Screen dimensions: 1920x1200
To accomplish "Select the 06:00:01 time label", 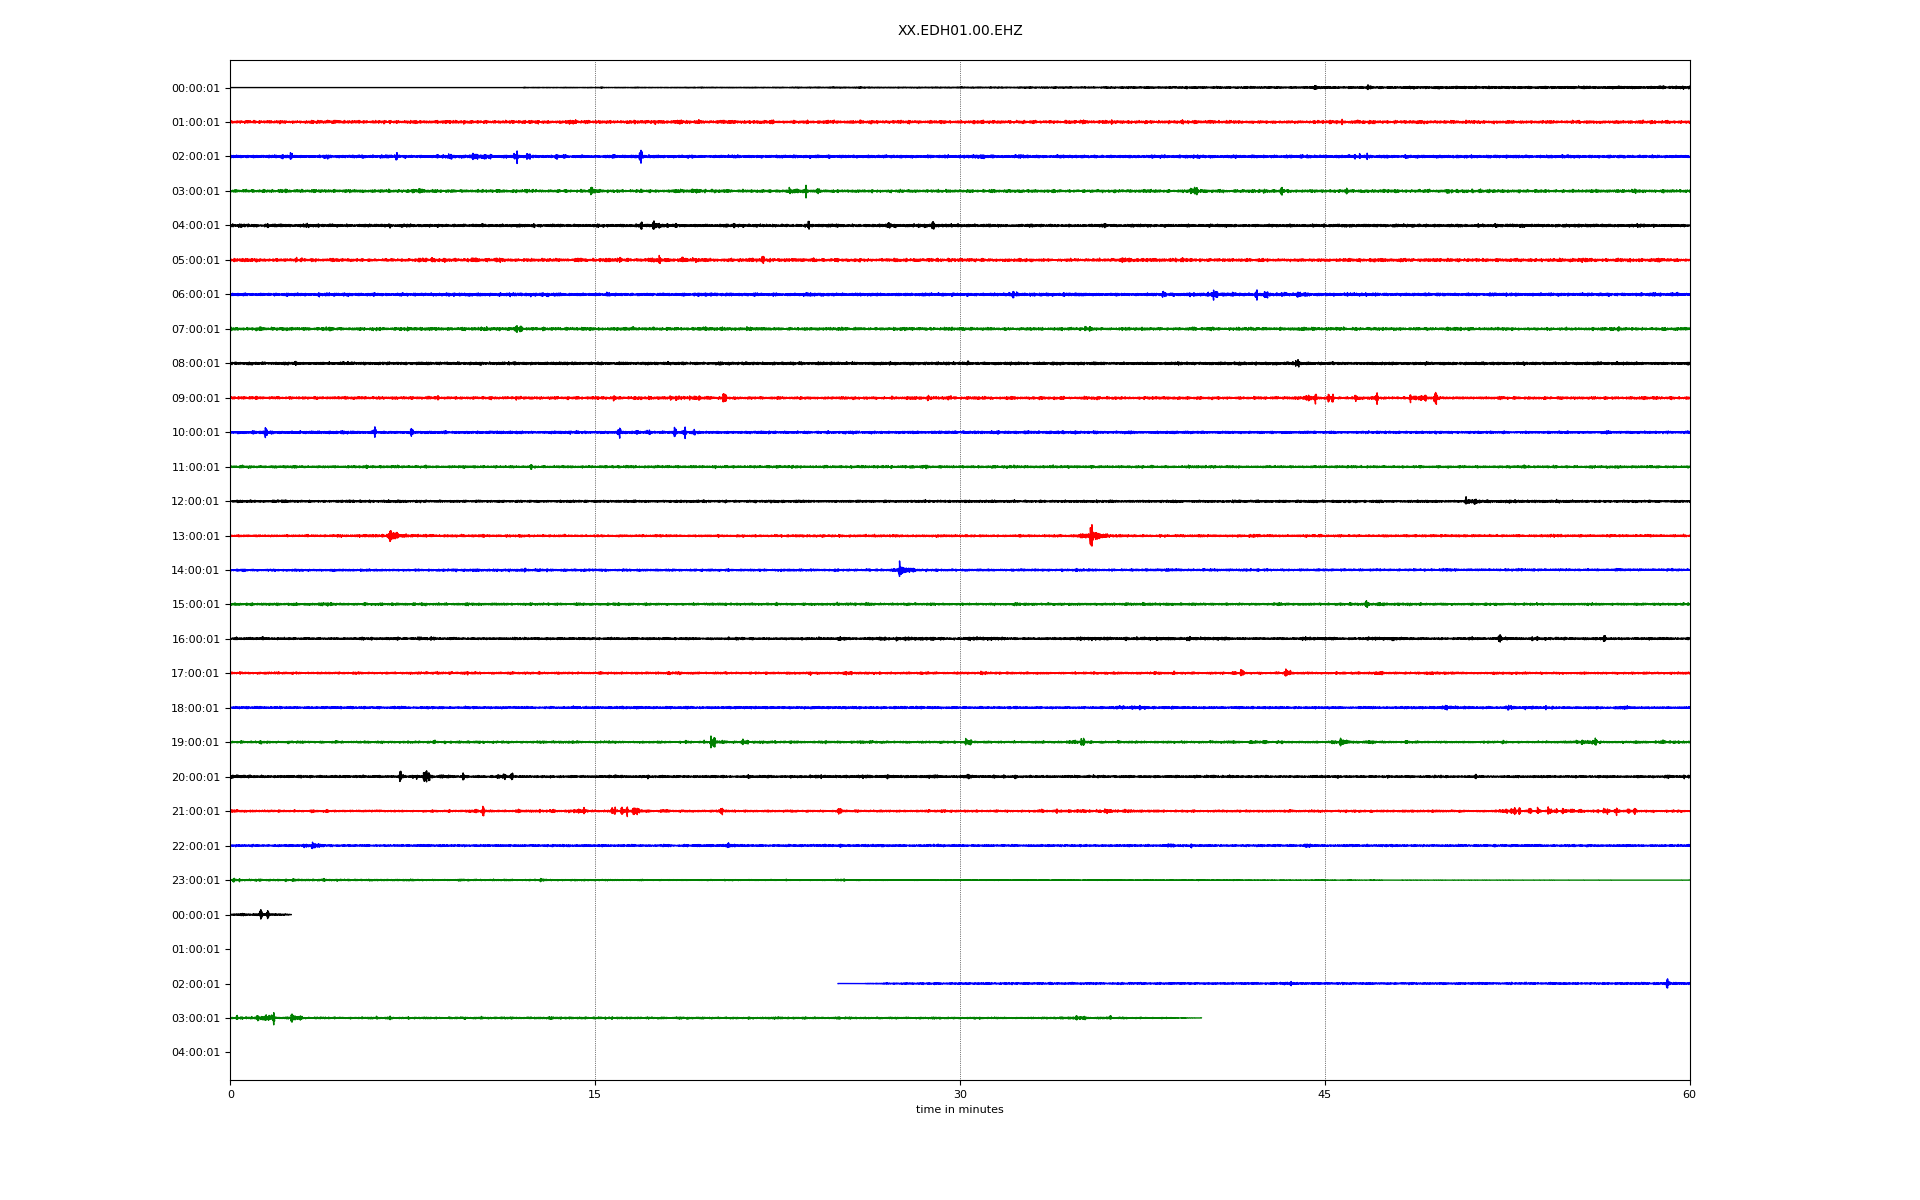I will [x=195, y=295].
